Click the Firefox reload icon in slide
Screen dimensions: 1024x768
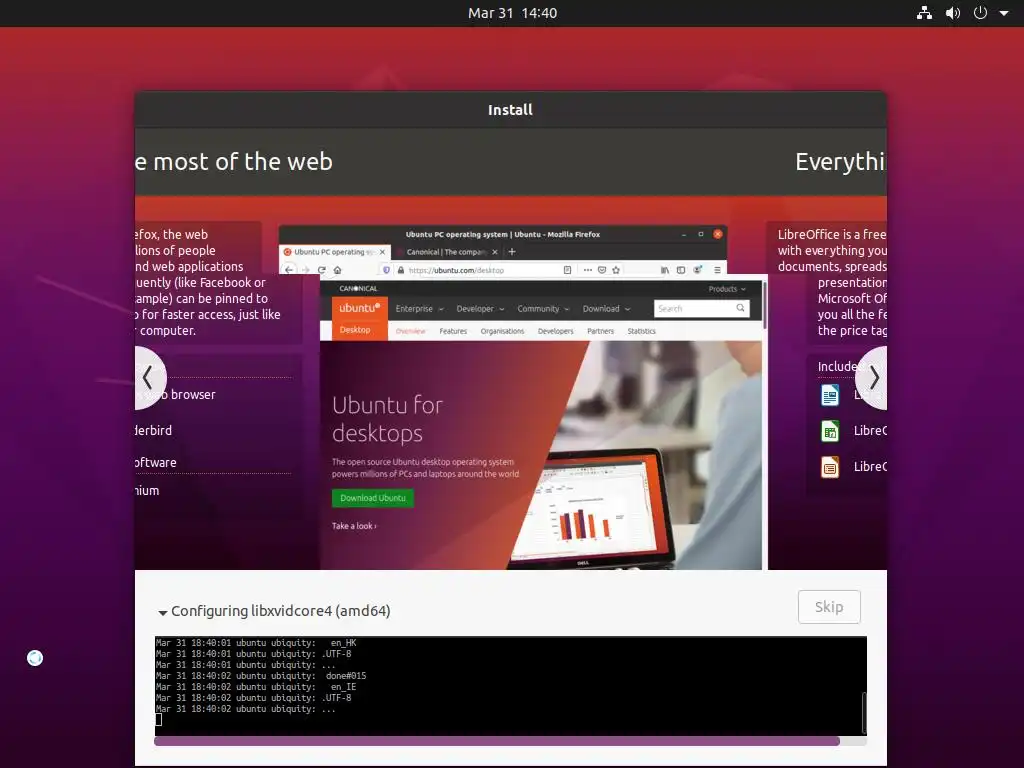pos(321,270)
